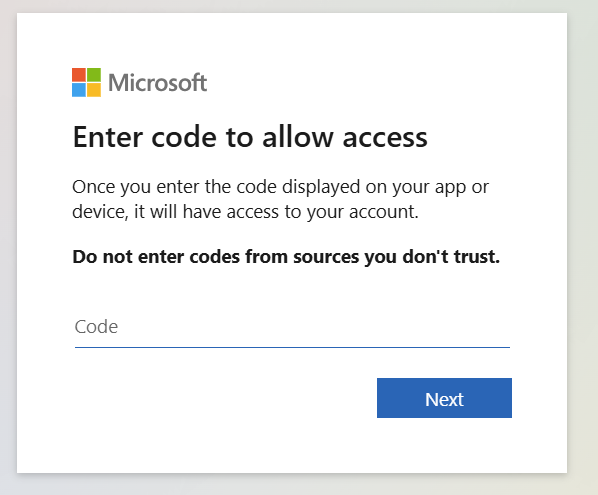This screenshot has width=598, height=495.
Task: Click the yellow square of Microsoft logo
Action: 94,90
